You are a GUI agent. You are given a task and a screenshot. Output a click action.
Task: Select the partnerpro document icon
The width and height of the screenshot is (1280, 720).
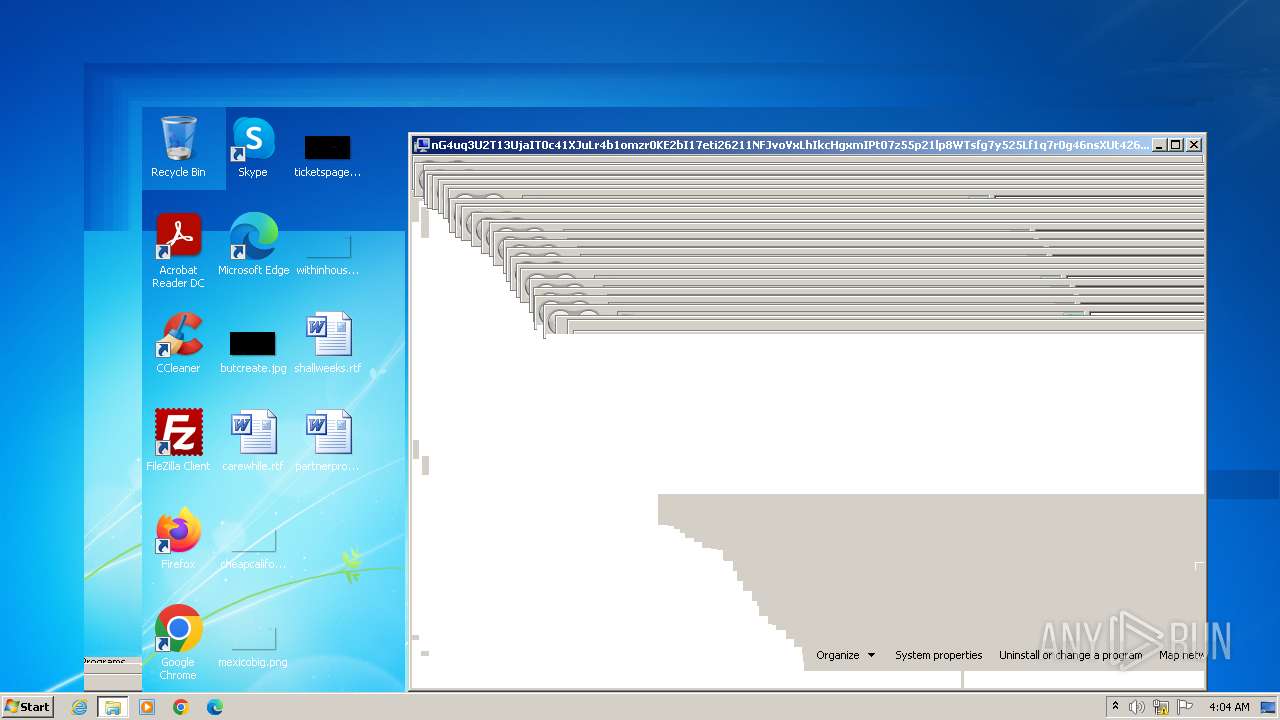[x=327, y=441]
